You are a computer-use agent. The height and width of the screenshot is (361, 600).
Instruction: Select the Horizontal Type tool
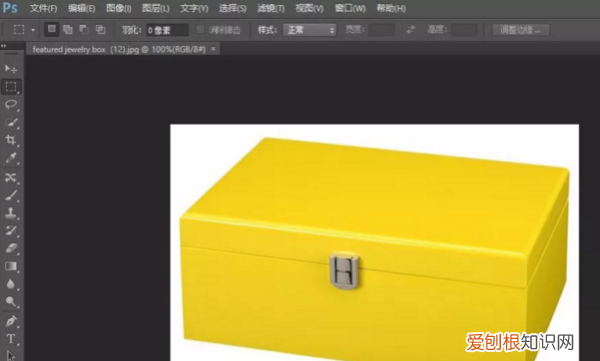tap(11, 339)
